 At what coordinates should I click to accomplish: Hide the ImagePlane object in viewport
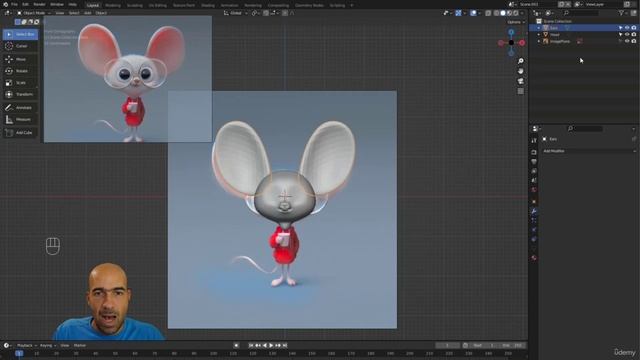point(627,41)
